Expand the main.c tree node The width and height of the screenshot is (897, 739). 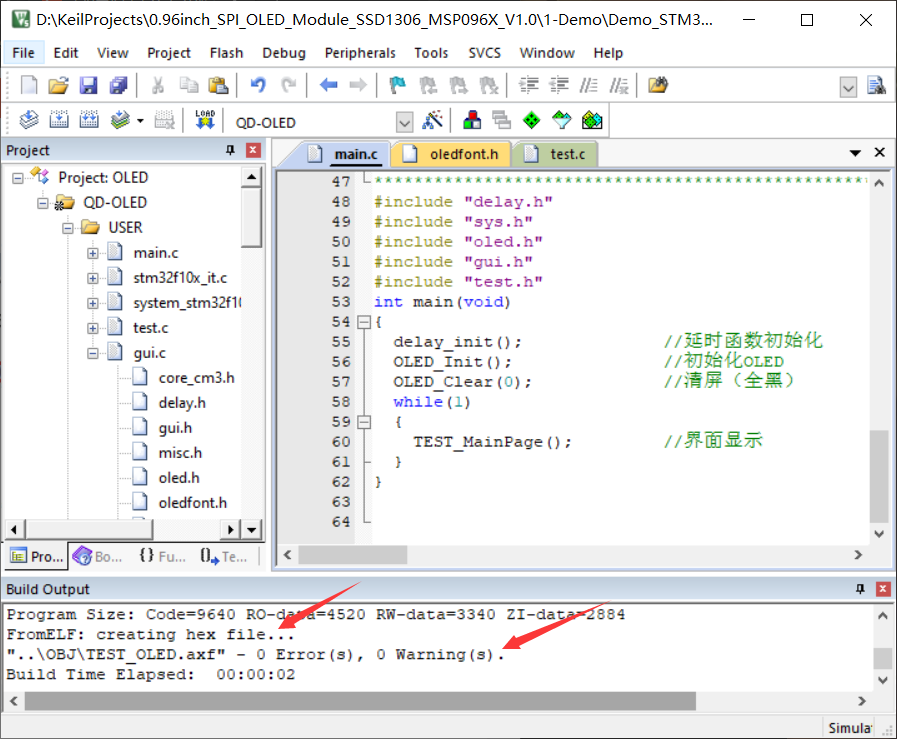pos(93,253)
